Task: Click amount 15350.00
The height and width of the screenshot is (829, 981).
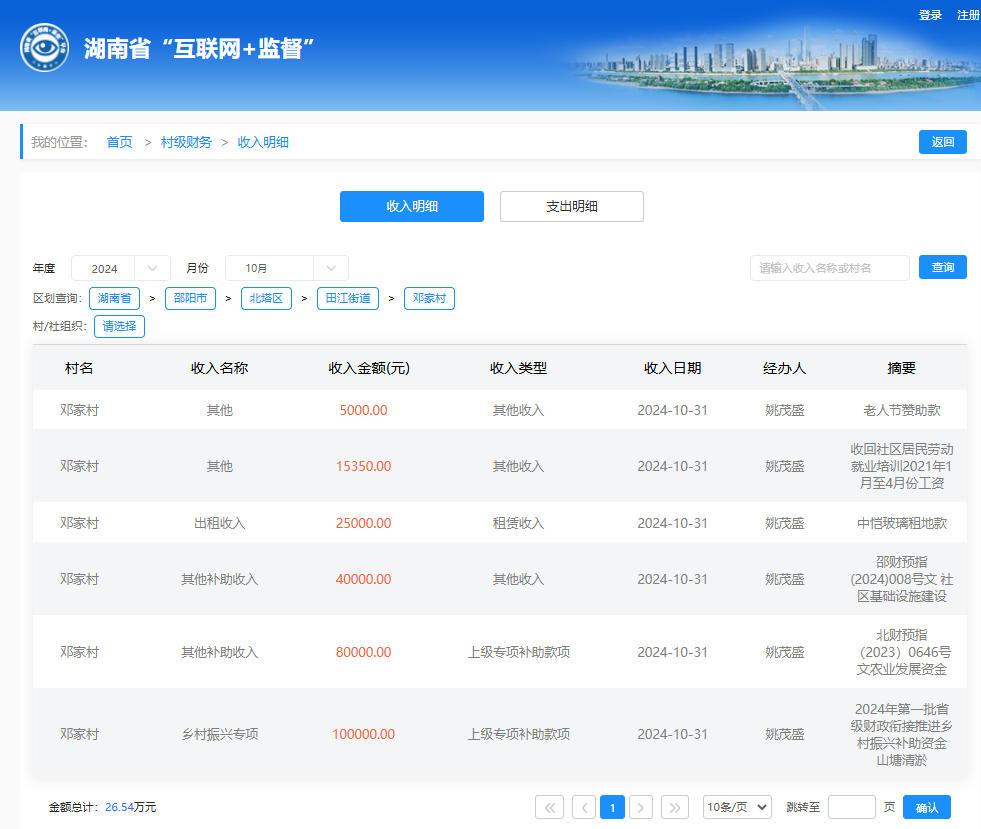Action: [363, 466]
